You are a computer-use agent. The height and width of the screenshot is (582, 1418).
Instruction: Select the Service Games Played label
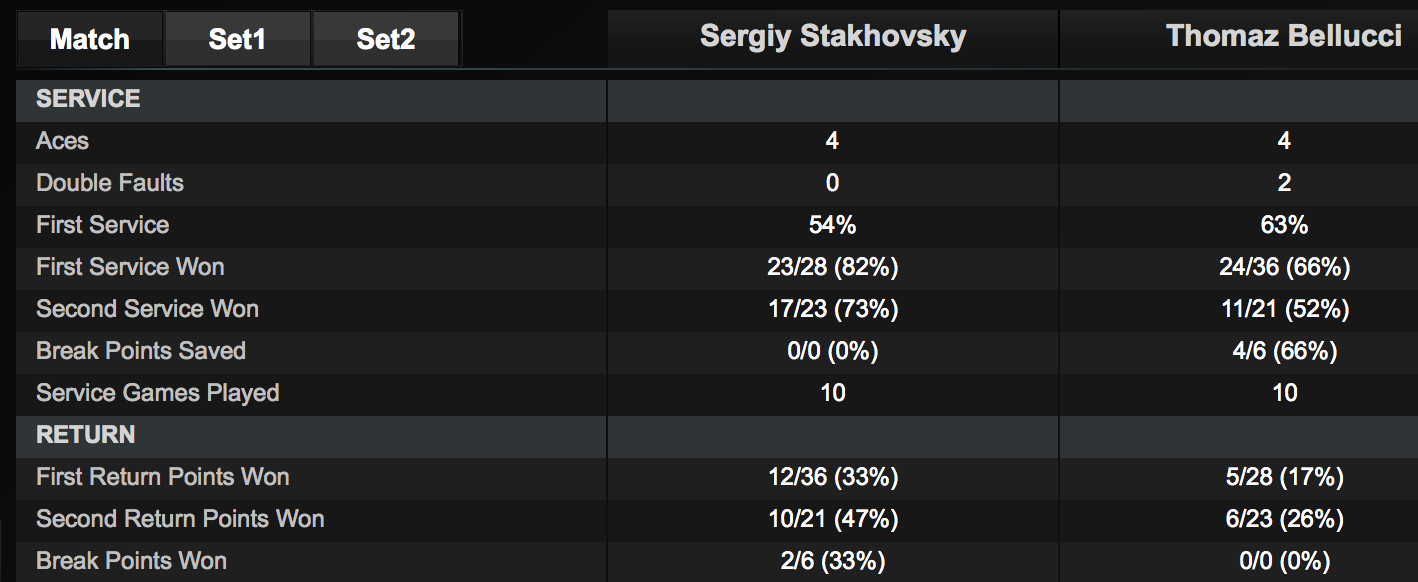[157, 393]
